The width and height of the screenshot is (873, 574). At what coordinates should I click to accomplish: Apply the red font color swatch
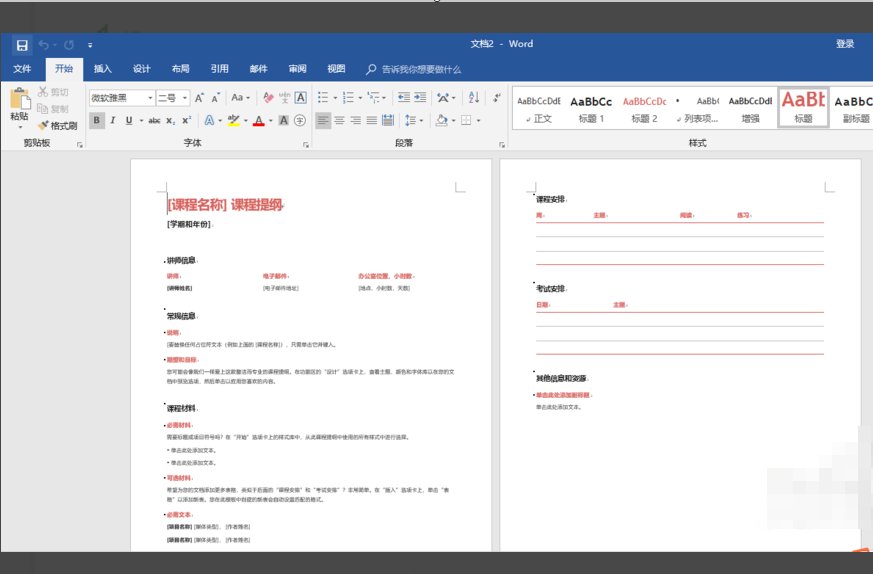[x=258, y=120]
